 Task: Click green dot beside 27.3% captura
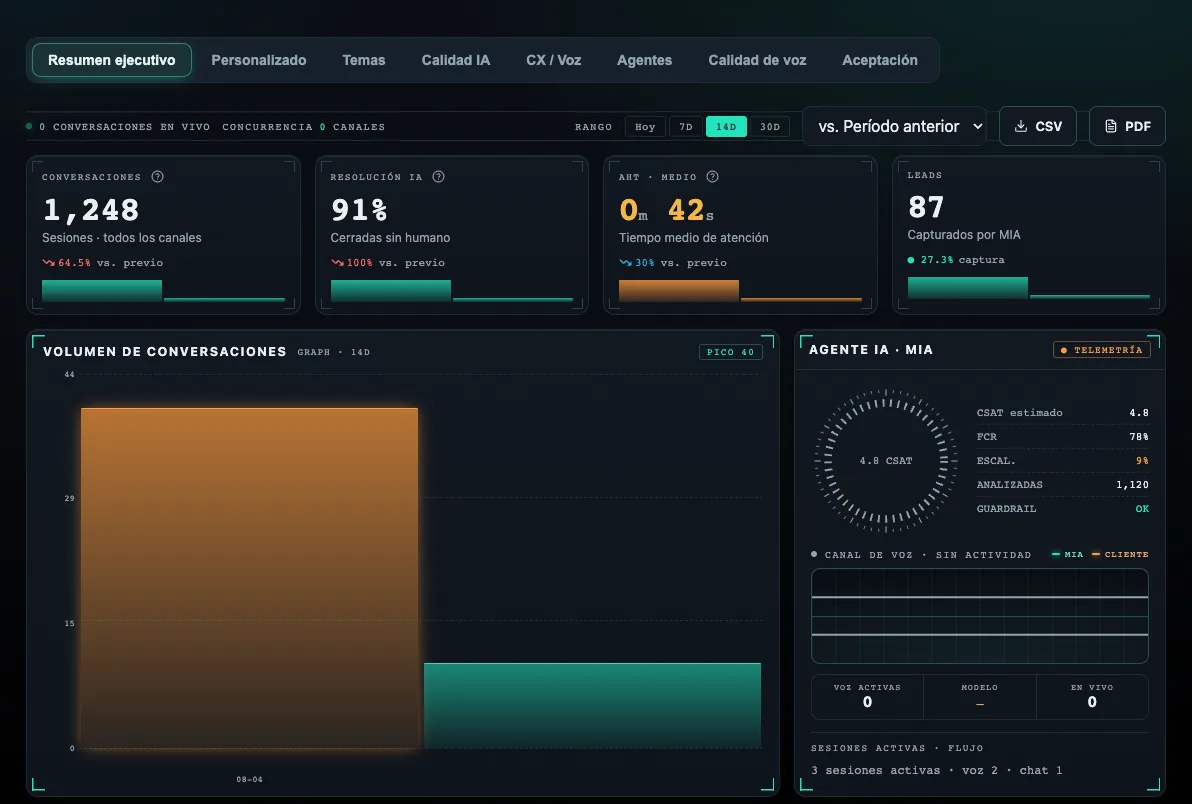[x=911, y=260]
